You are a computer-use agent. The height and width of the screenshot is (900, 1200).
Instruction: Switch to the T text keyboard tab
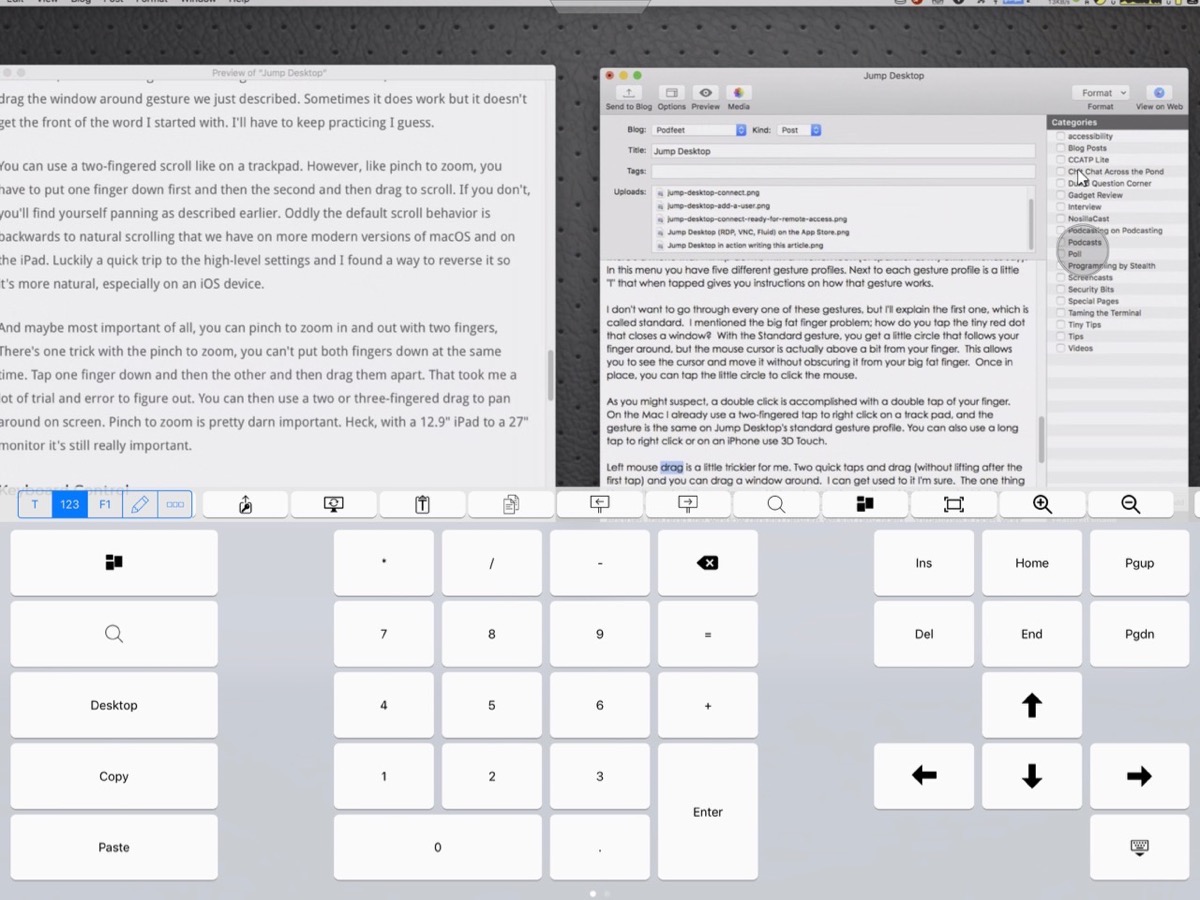point(35,505)
